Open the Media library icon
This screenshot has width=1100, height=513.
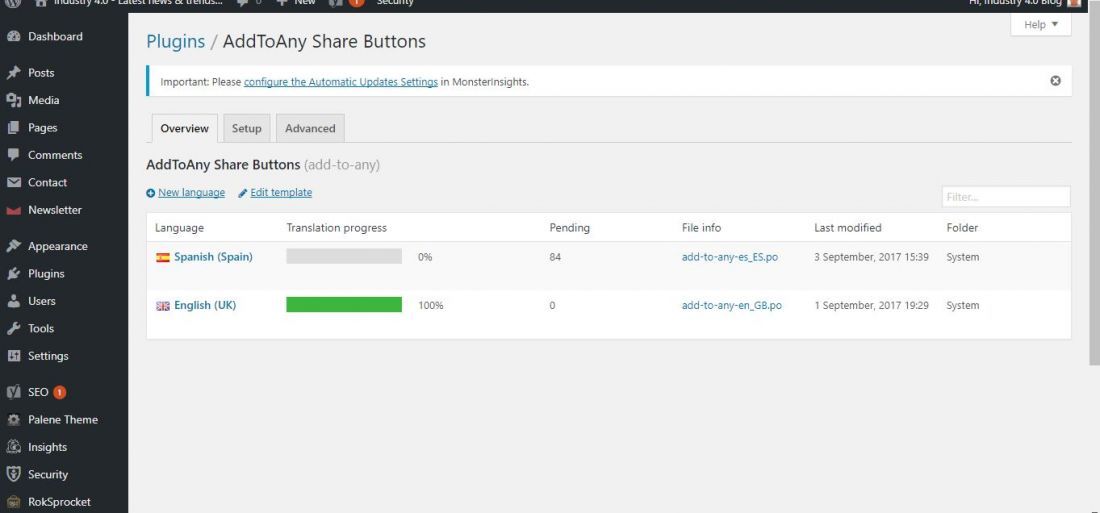[x=13, y=100]
